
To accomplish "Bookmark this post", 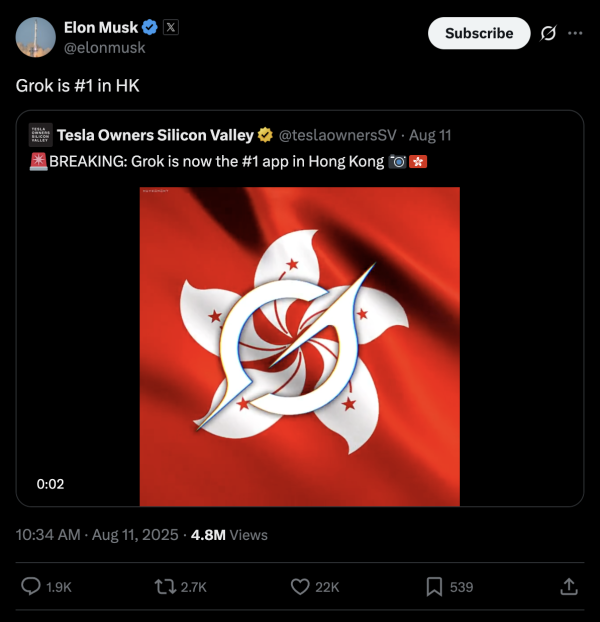I will [x=434, y=587].
